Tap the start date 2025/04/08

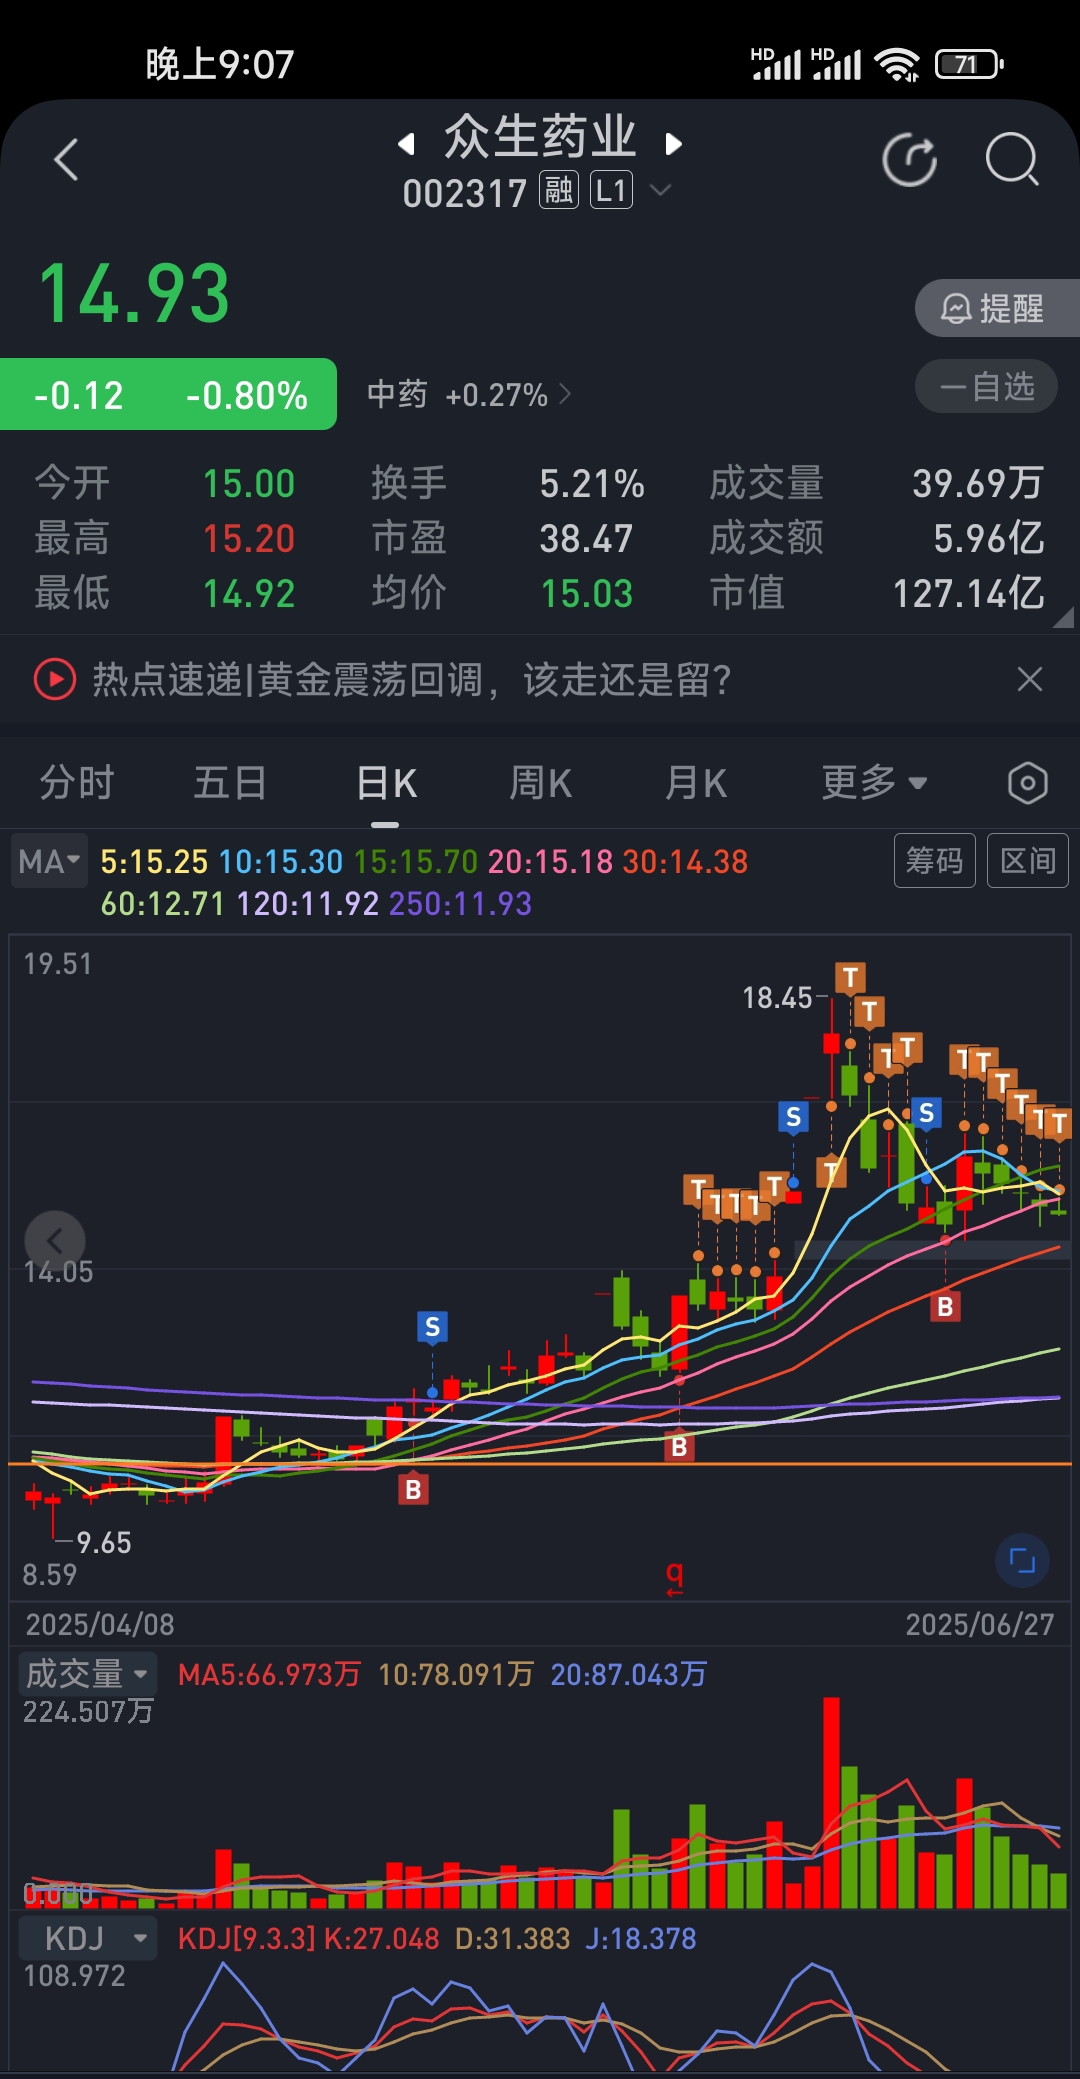[x=100, y=1624]
